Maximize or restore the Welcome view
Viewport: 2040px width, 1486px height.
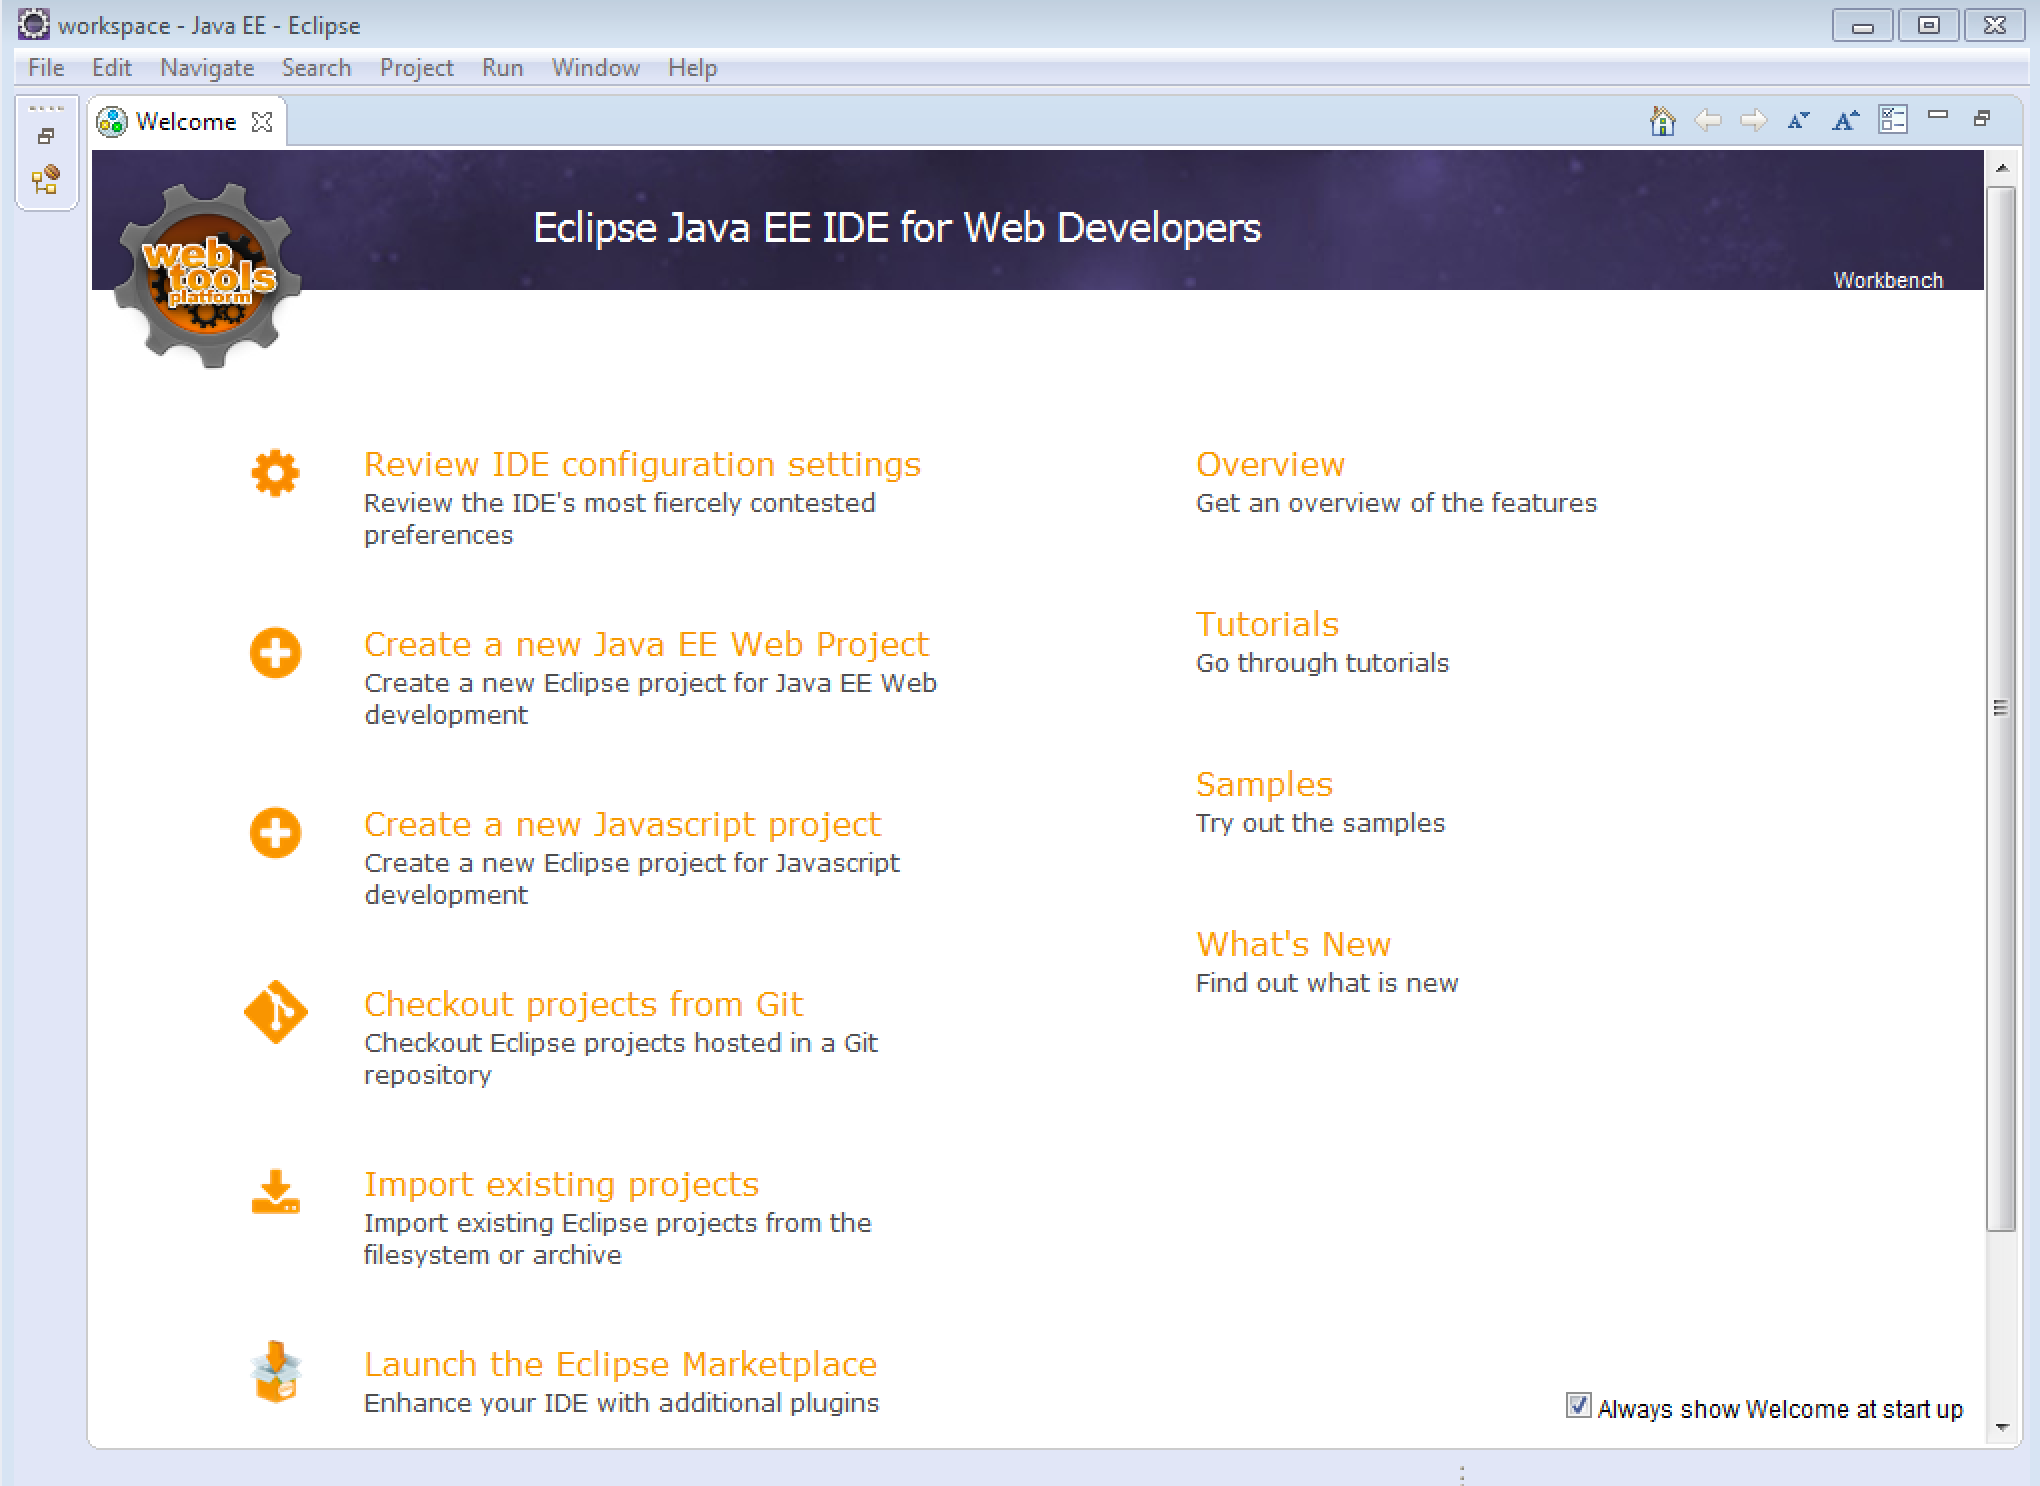[x=1982, y=118]
